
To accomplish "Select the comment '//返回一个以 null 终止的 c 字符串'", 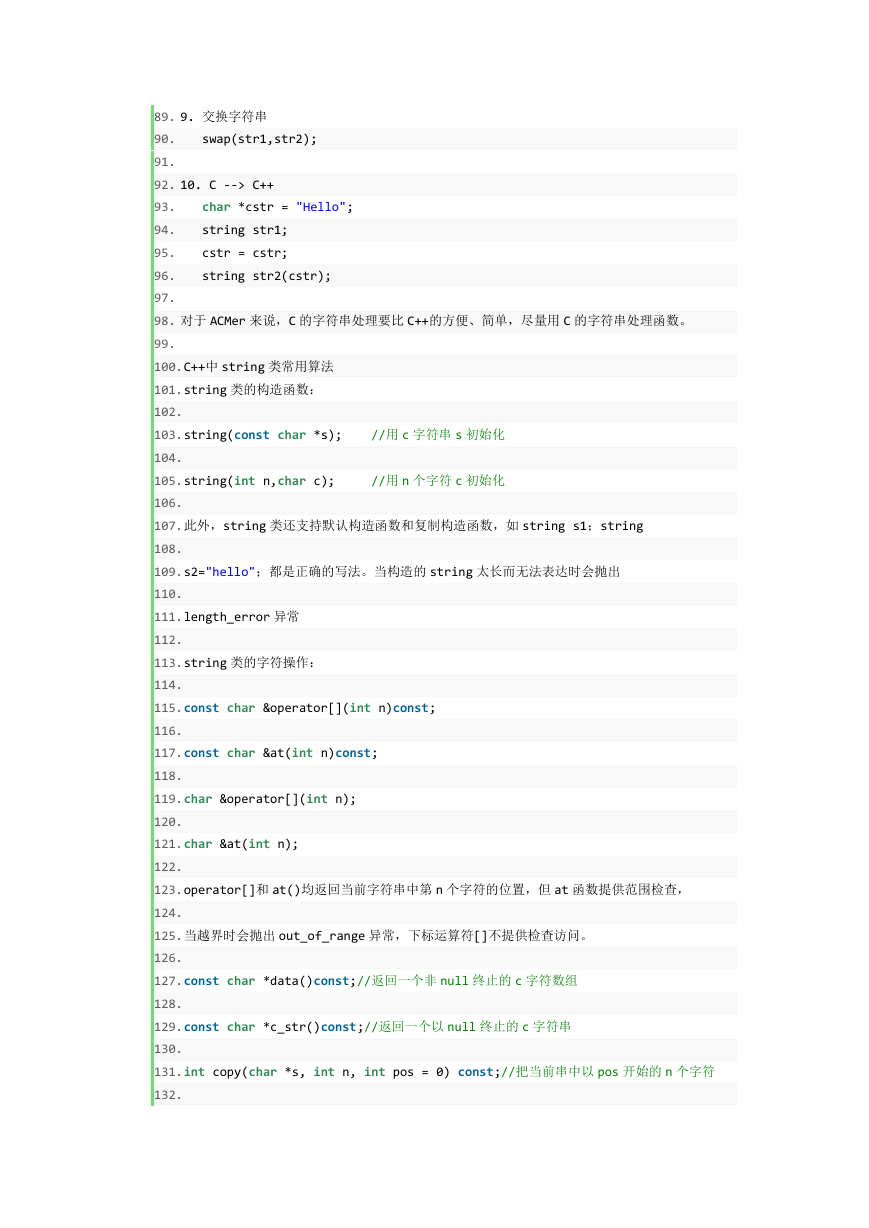I will (x=468, y=1027).
